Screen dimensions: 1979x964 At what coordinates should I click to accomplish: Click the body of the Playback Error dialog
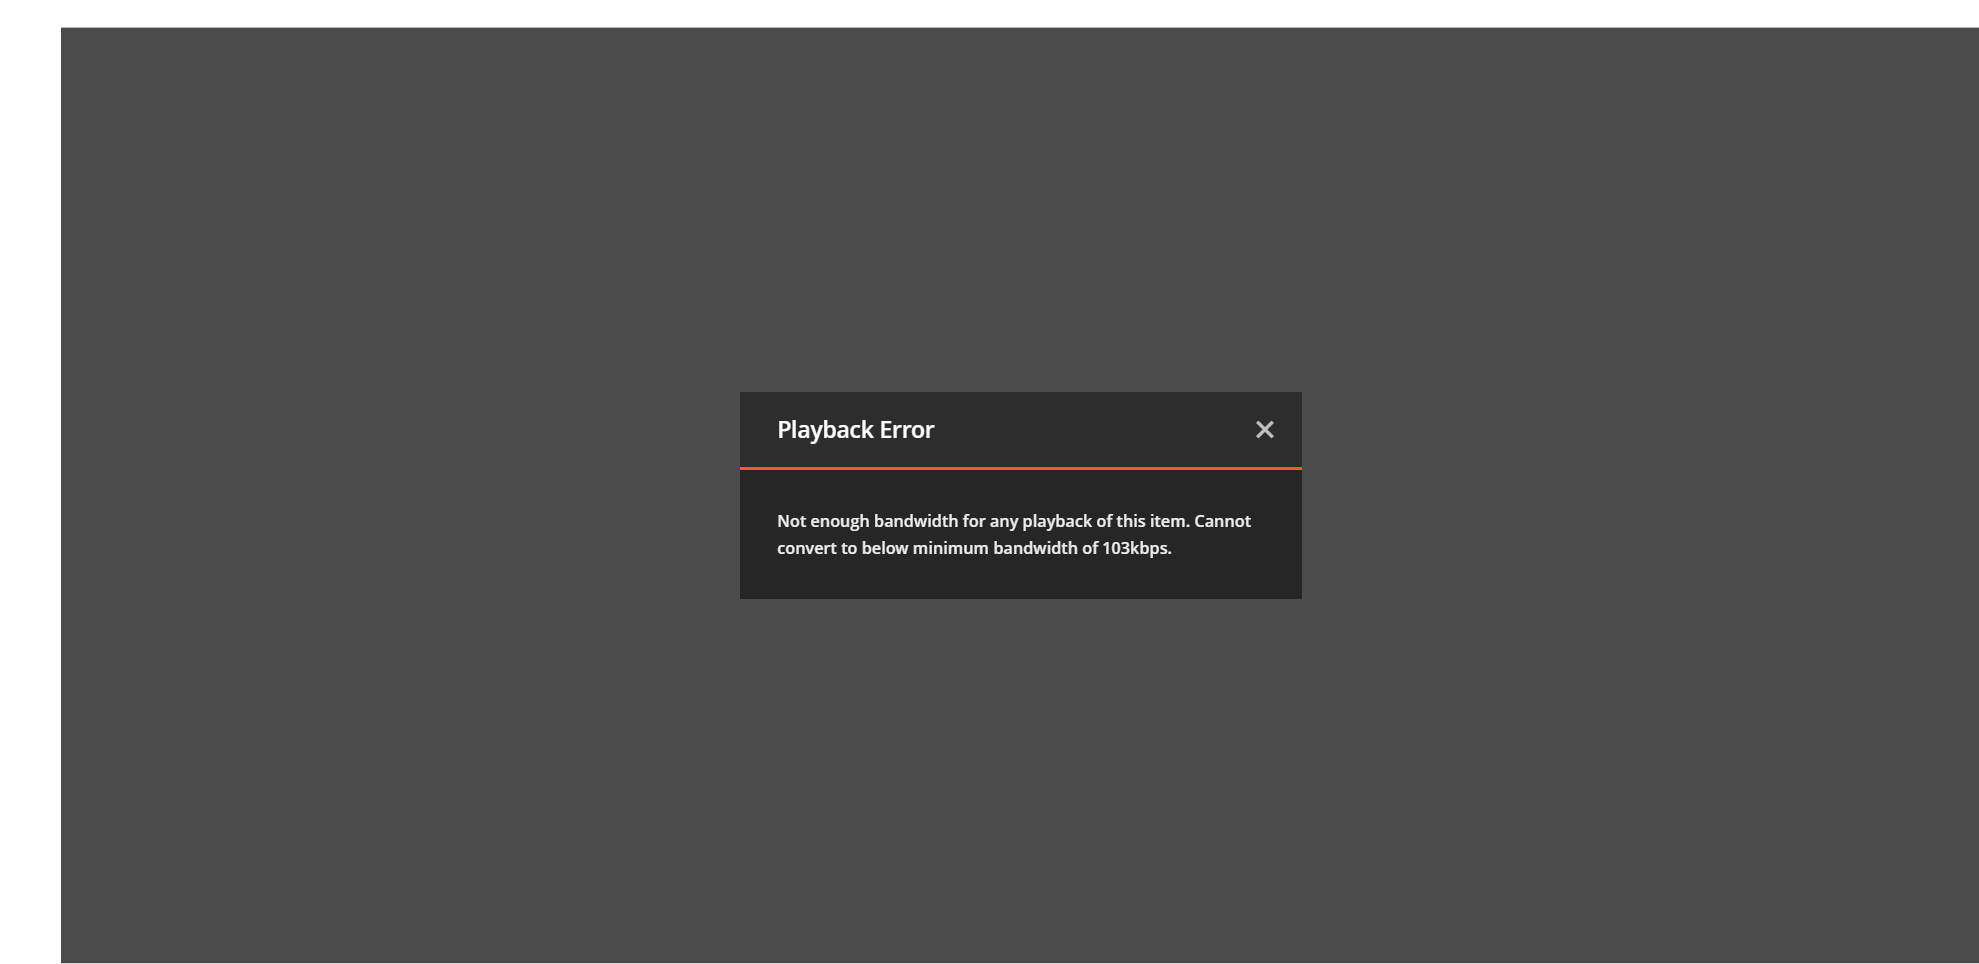(x=1020, y=535)
